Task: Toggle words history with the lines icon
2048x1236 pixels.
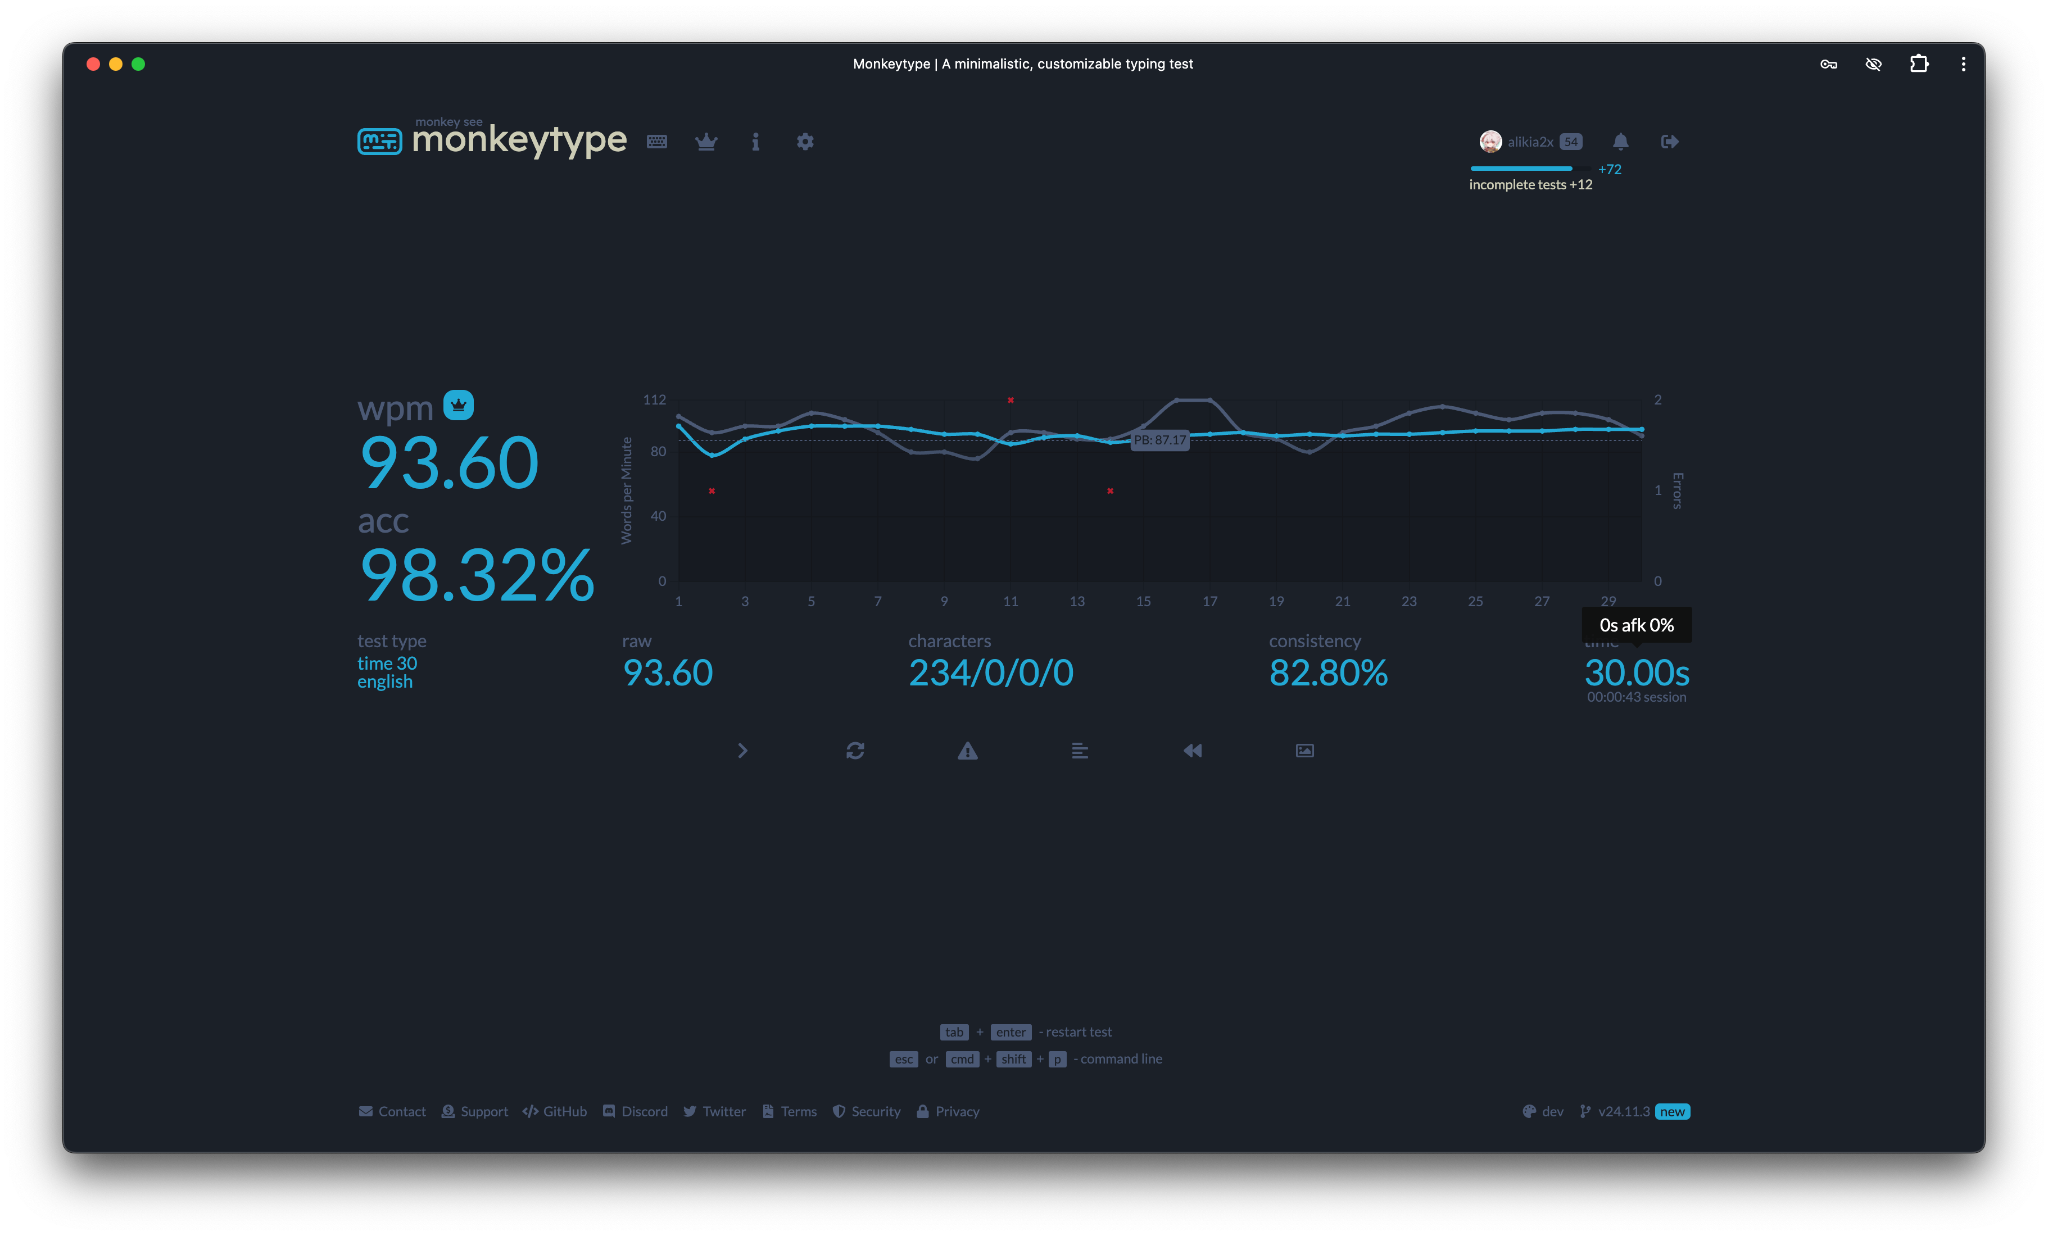Action: click(x=1079, y=750)
